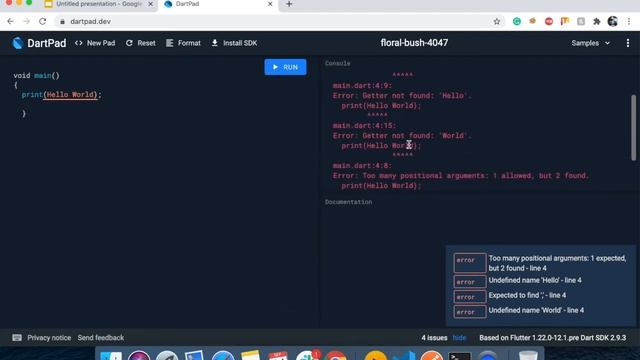The height and width of the screenshot is (360, 640).
Task: Hide the issues panel
Action: coord(459,338)
